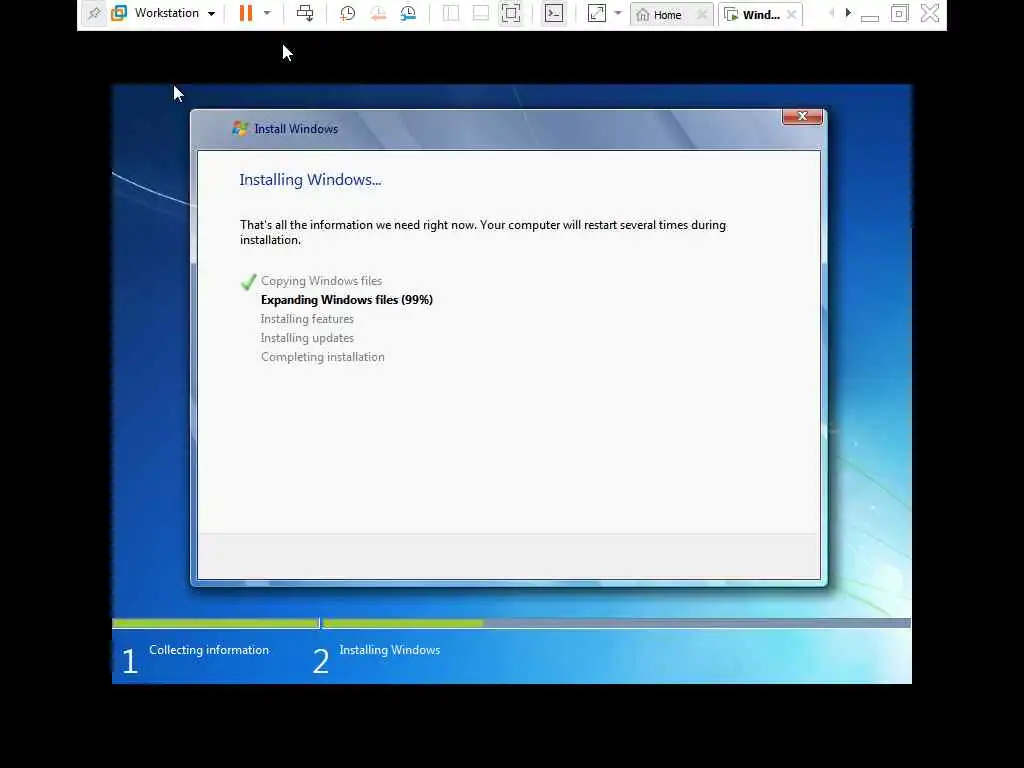Send Ctrl+Alt+Del to the VM

pyautogui.click(x=305, y=13)
